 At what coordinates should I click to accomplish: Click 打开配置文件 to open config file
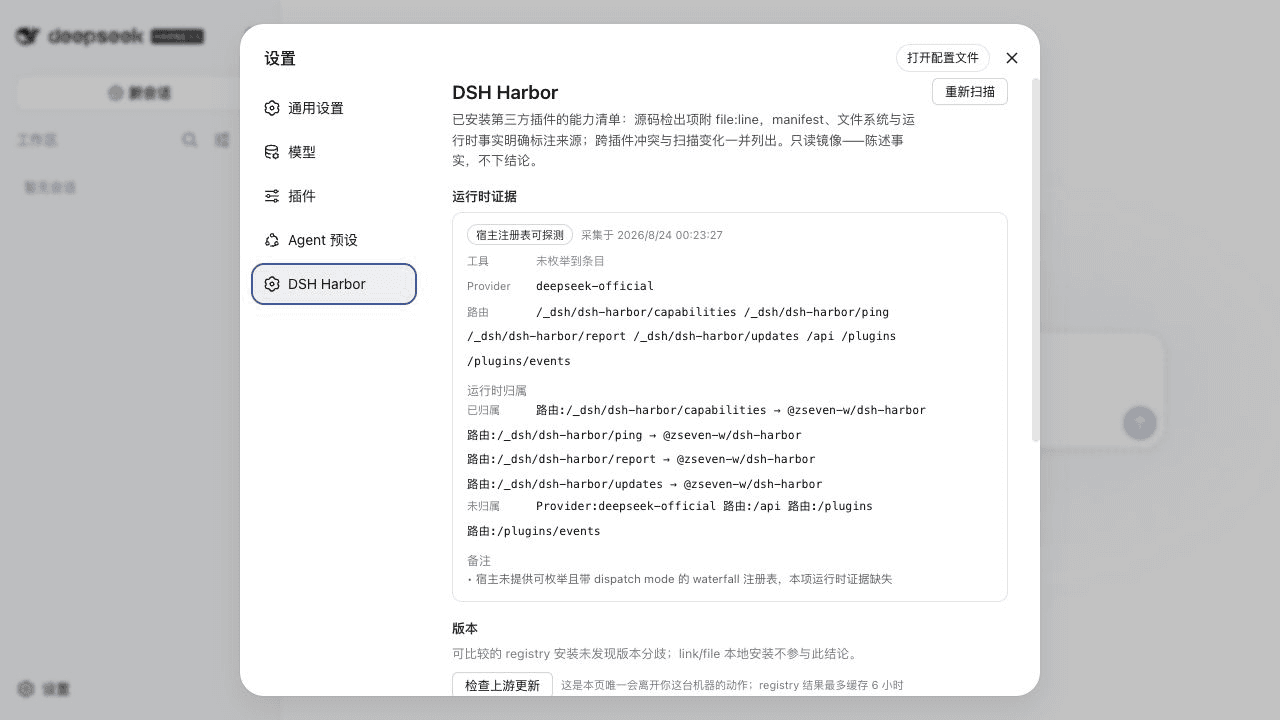942,58
